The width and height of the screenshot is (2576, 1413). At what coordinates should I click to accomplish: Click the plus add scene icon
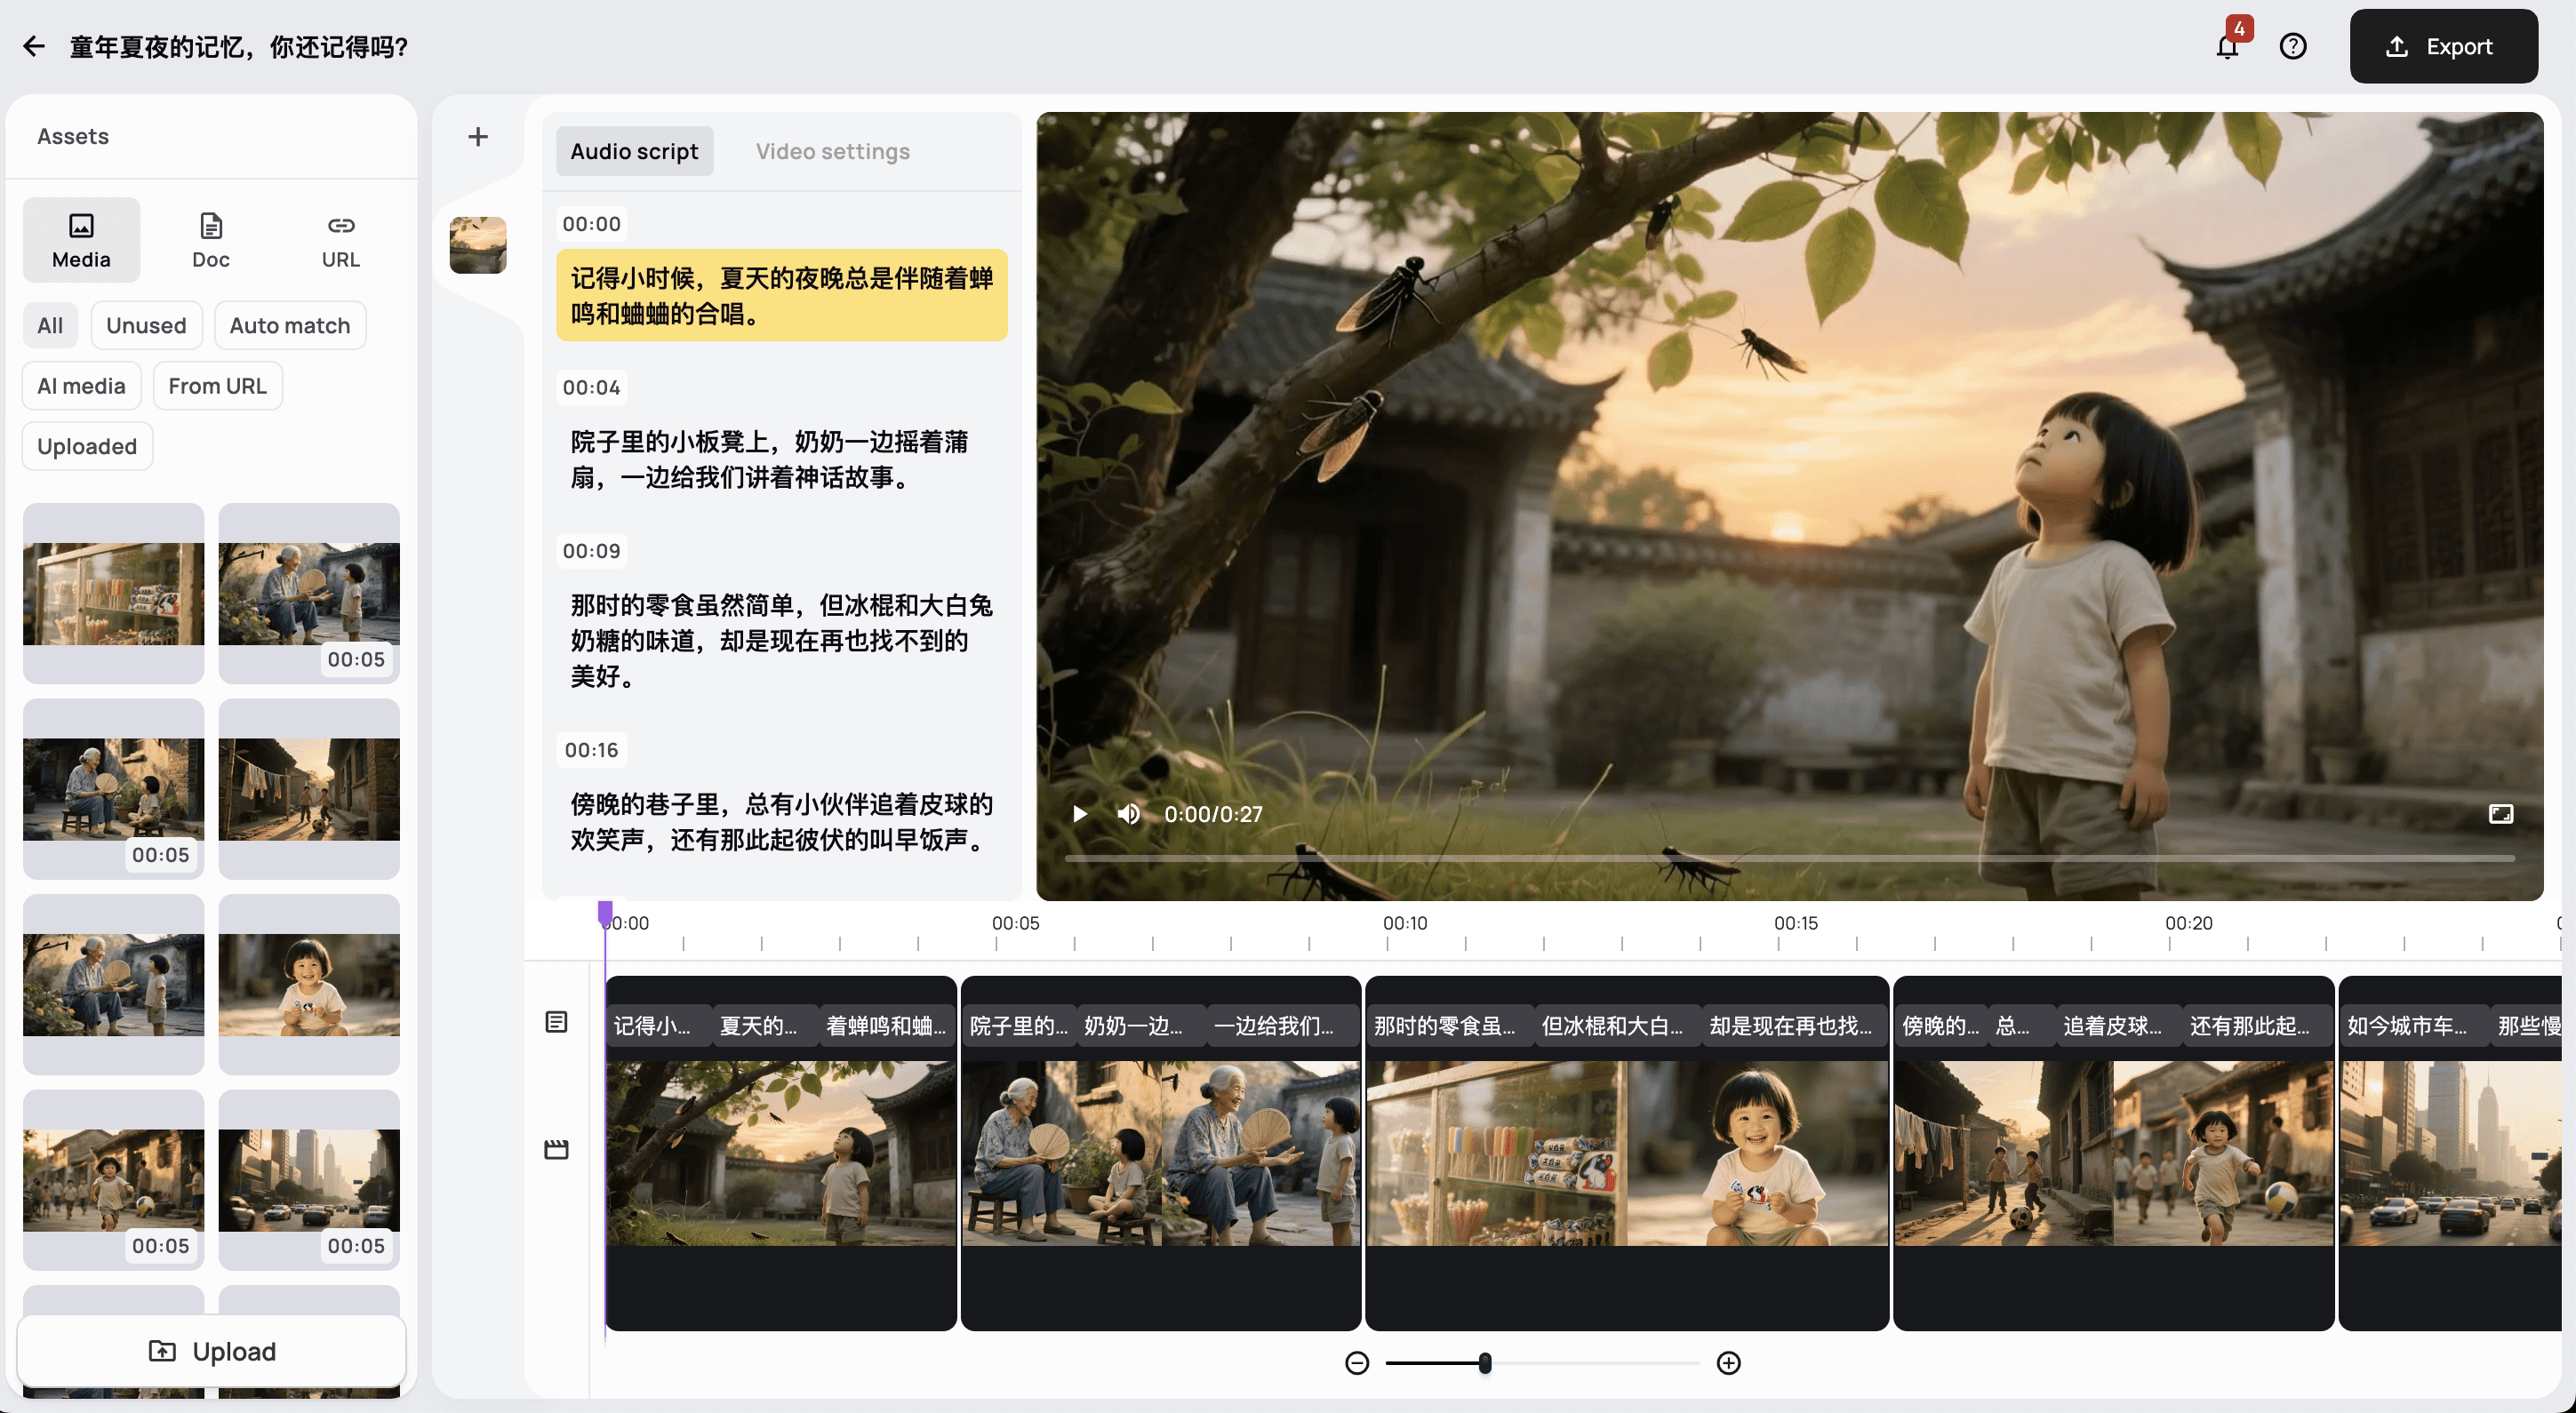tap(478, 136)
